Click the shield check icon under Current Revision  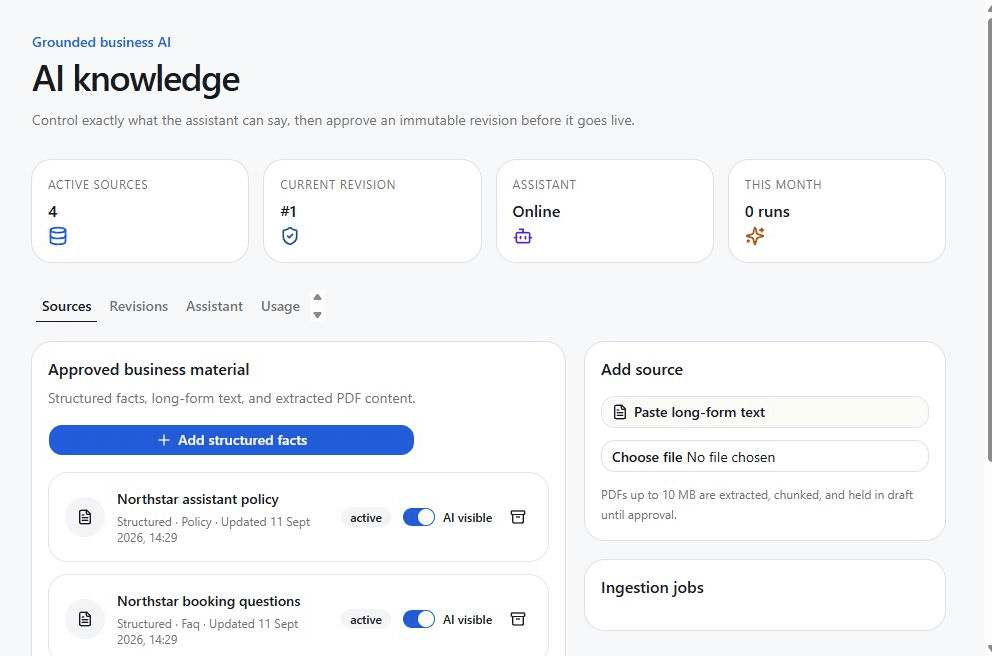pyautogui.click(x=290, y=236)
